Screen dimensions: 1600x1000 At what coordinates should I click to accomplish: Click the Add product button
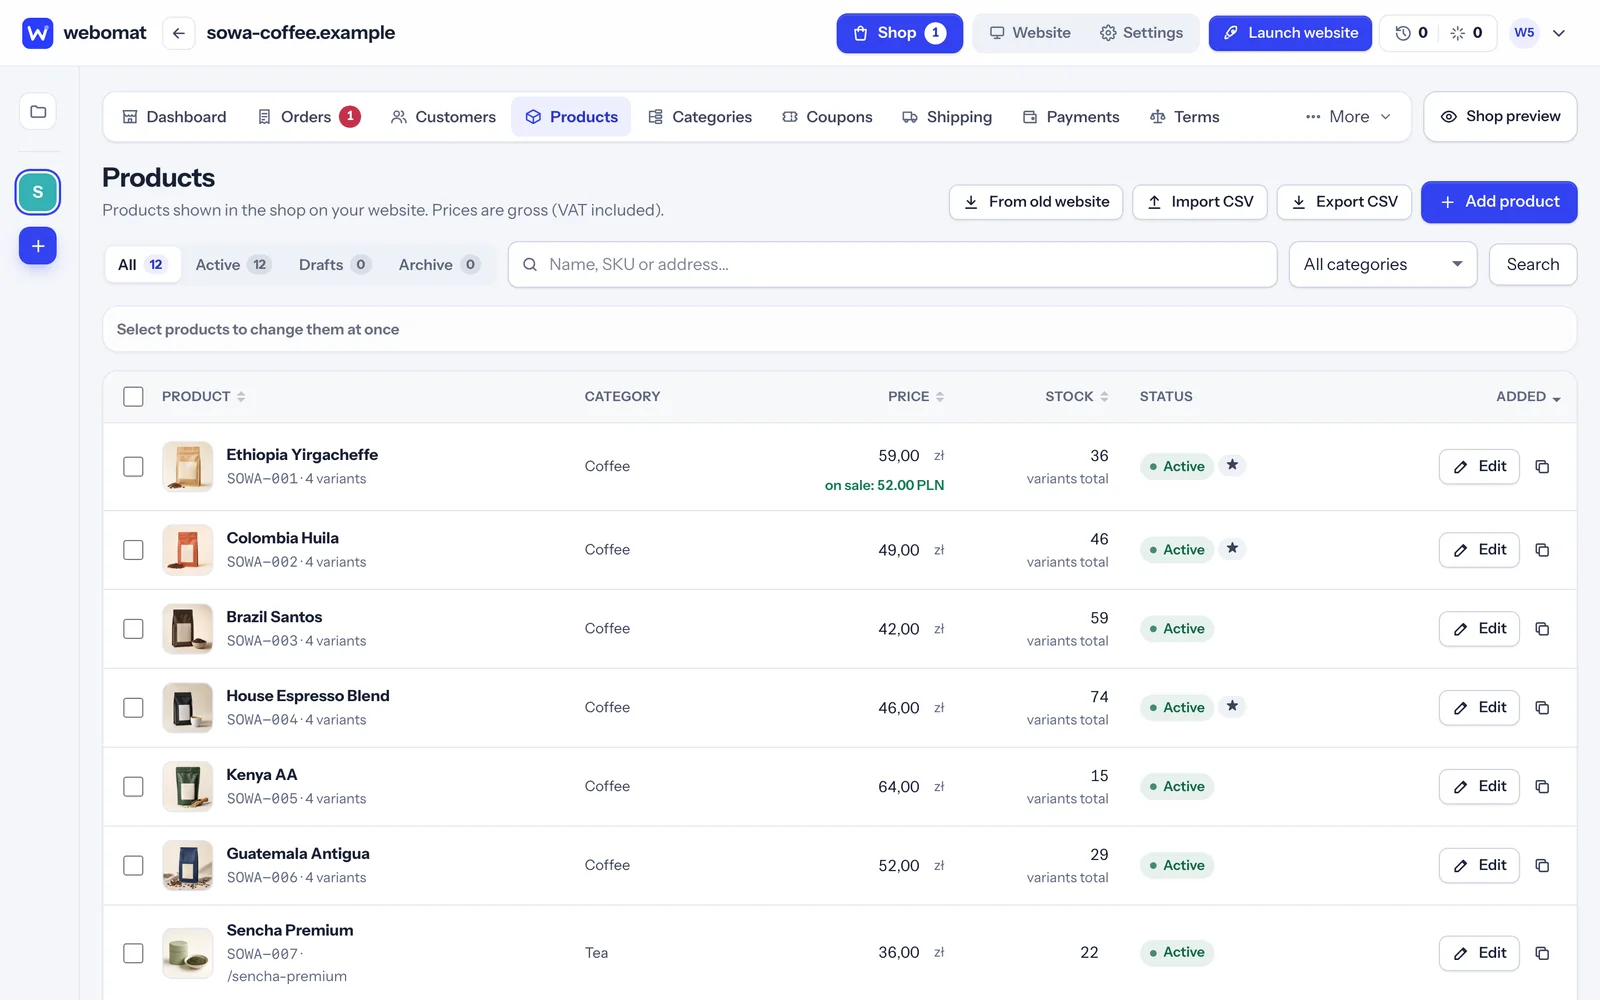click(x=1499, y=202)
